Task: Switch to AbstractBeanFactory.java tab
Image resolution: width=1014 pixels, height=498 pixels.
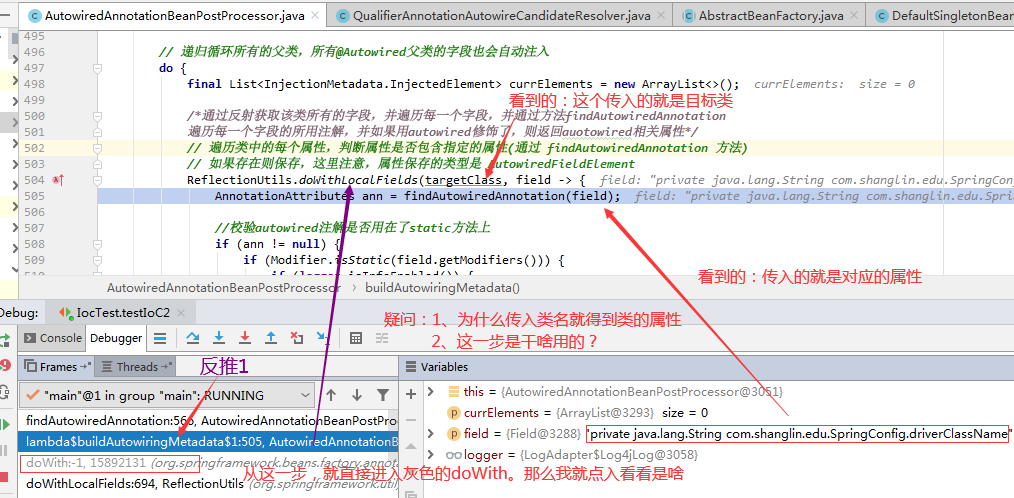Action: [x=771, y=16]
